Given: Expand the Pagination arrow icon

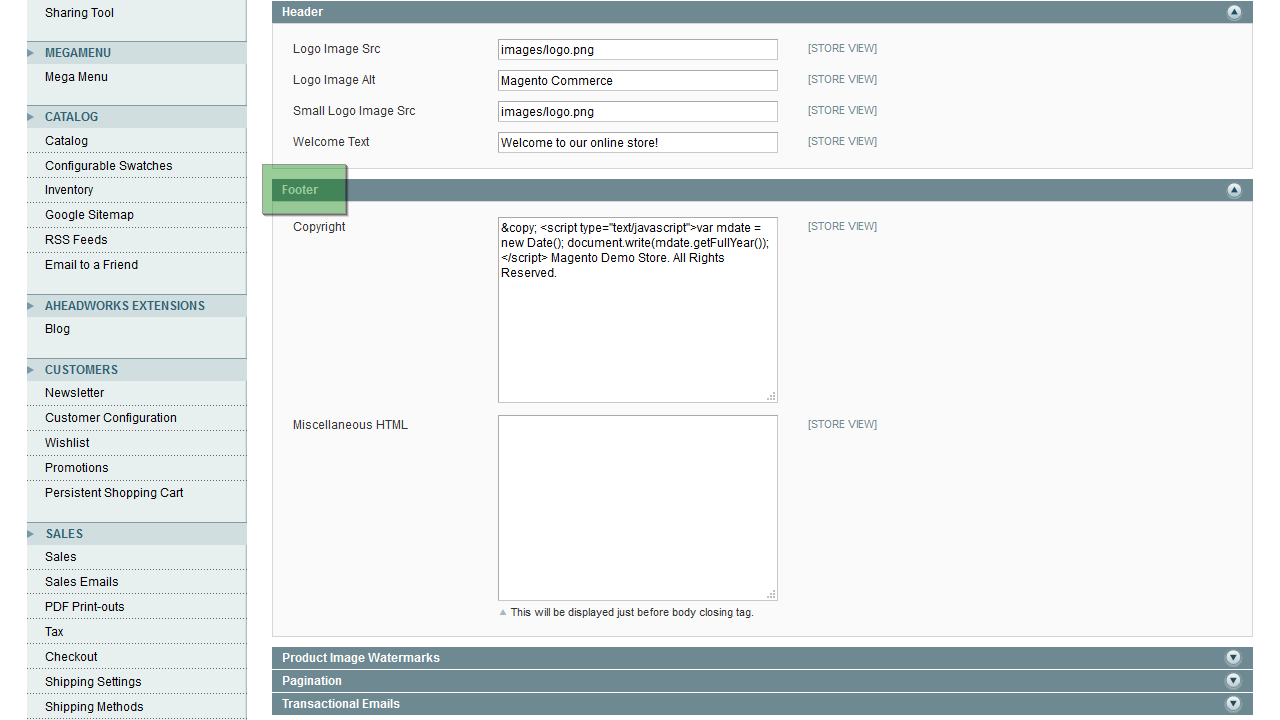Looking at the screenshot, I should (1233, 681).
